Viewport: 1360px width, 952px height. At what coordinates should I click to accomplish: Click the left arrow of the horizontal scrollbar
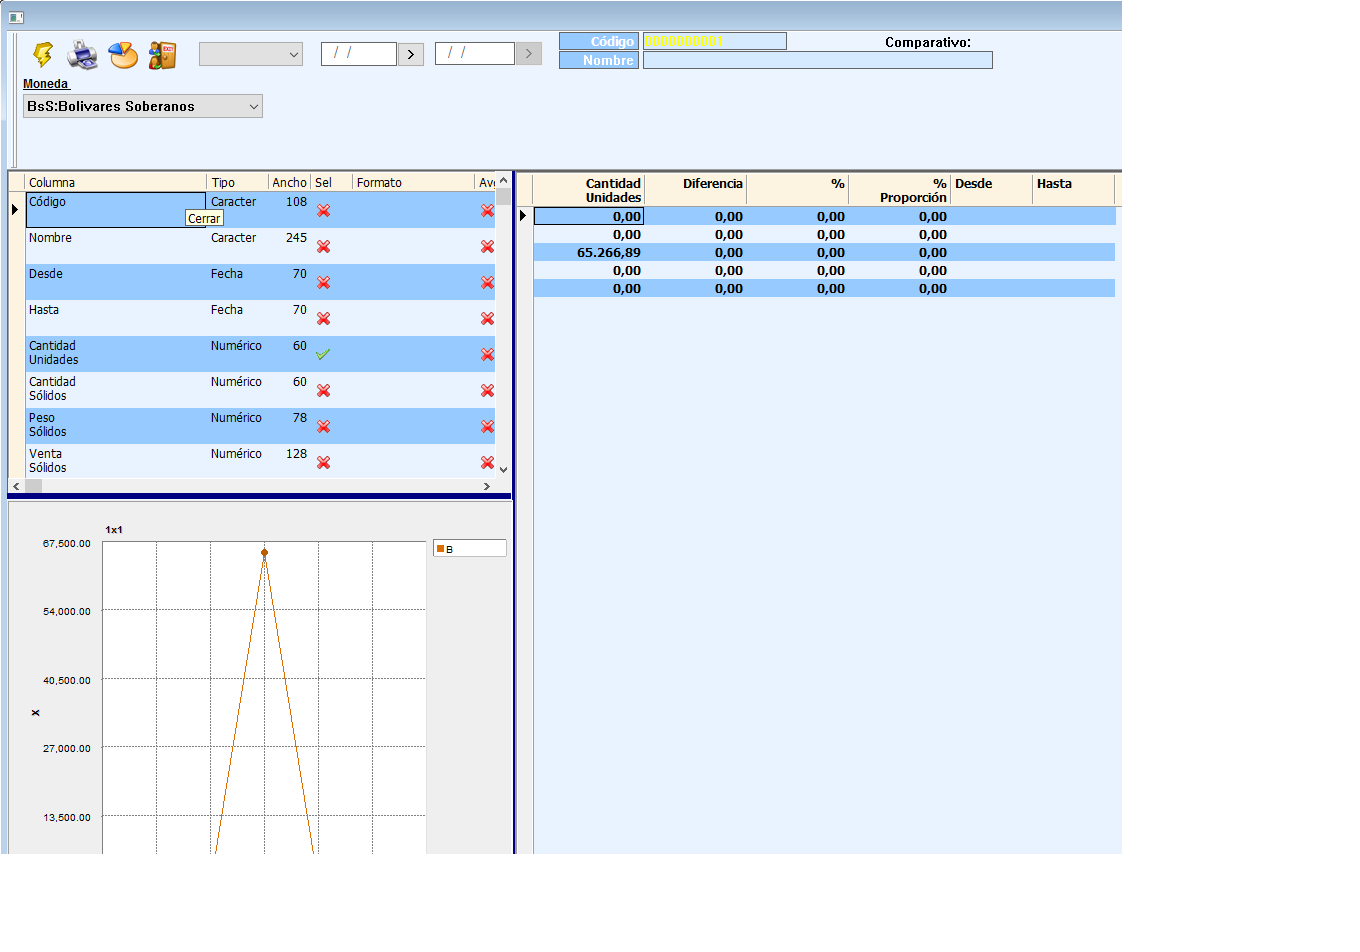coord(16,486)
